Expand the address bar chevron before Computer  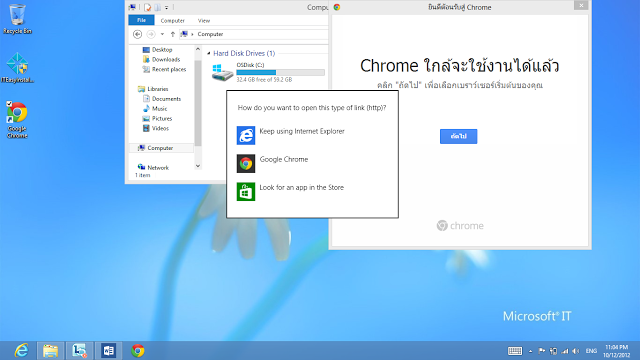point(192,34)
